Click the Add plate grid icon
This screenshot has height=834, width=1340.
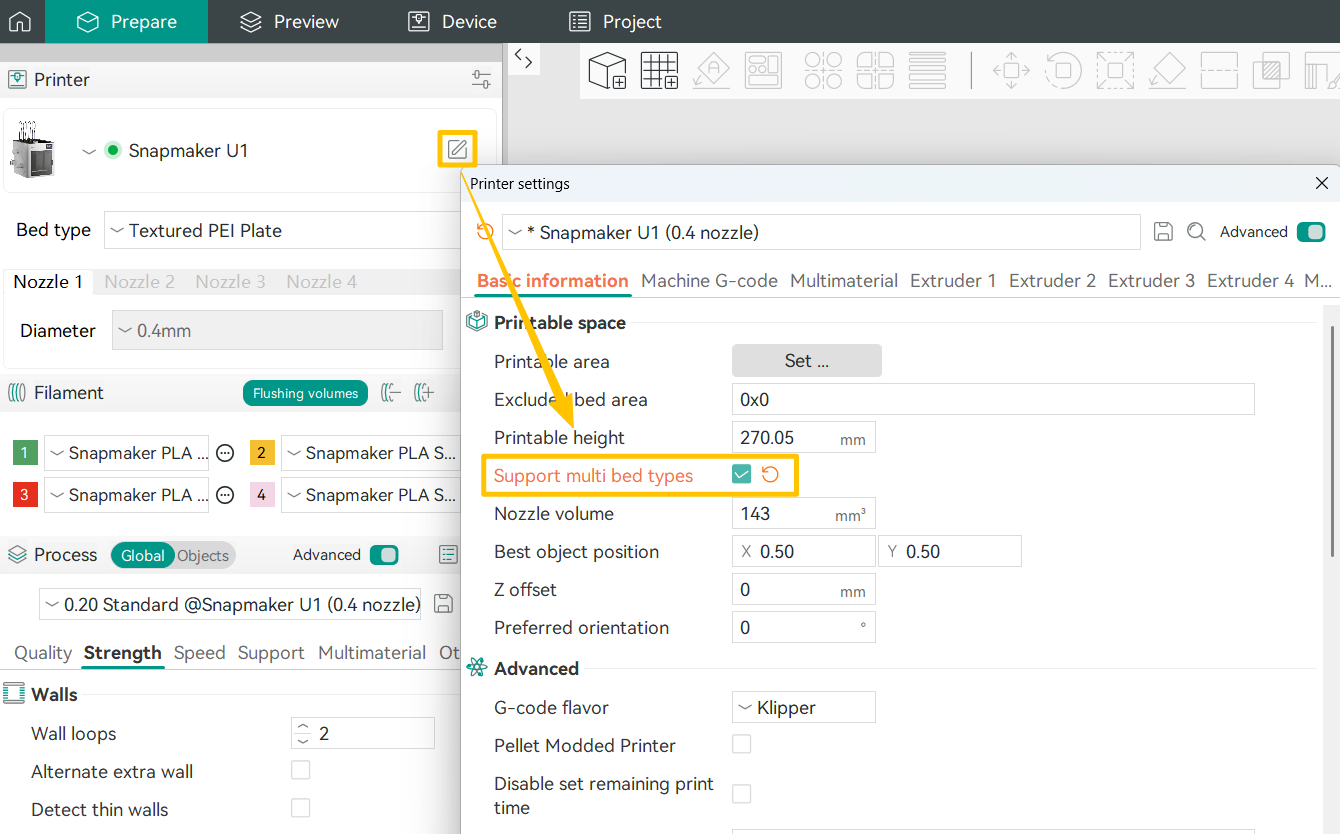(659, 71)
